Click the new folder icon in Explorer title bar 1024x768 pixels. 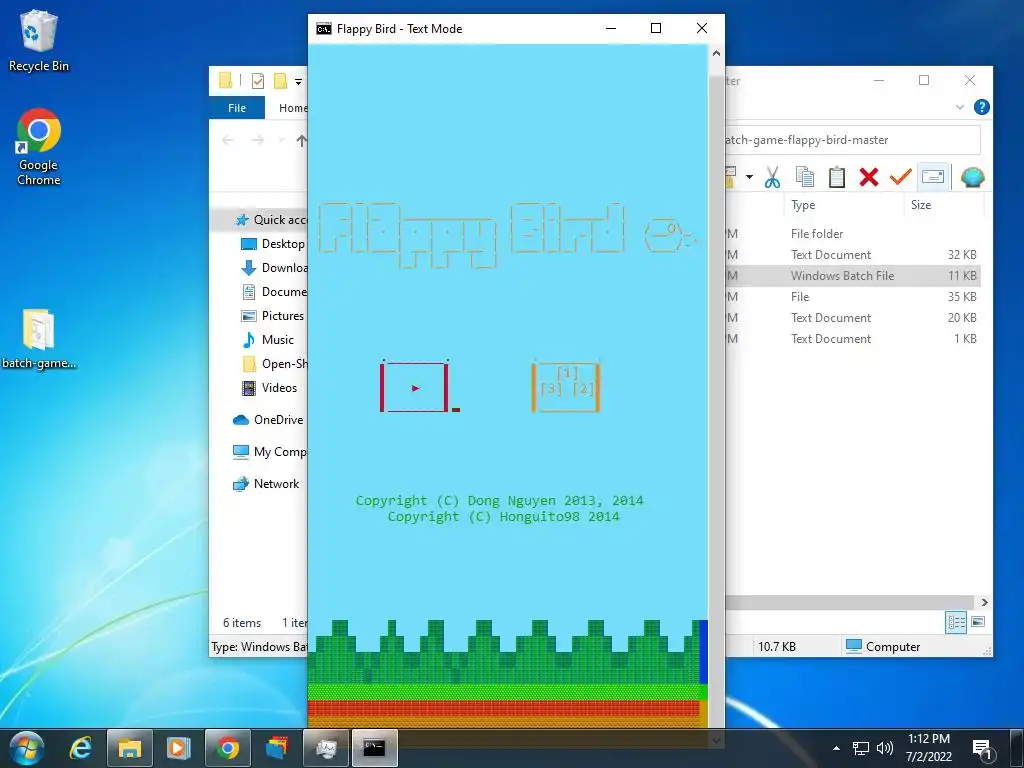pyautogui.click(x=280, y=81)
